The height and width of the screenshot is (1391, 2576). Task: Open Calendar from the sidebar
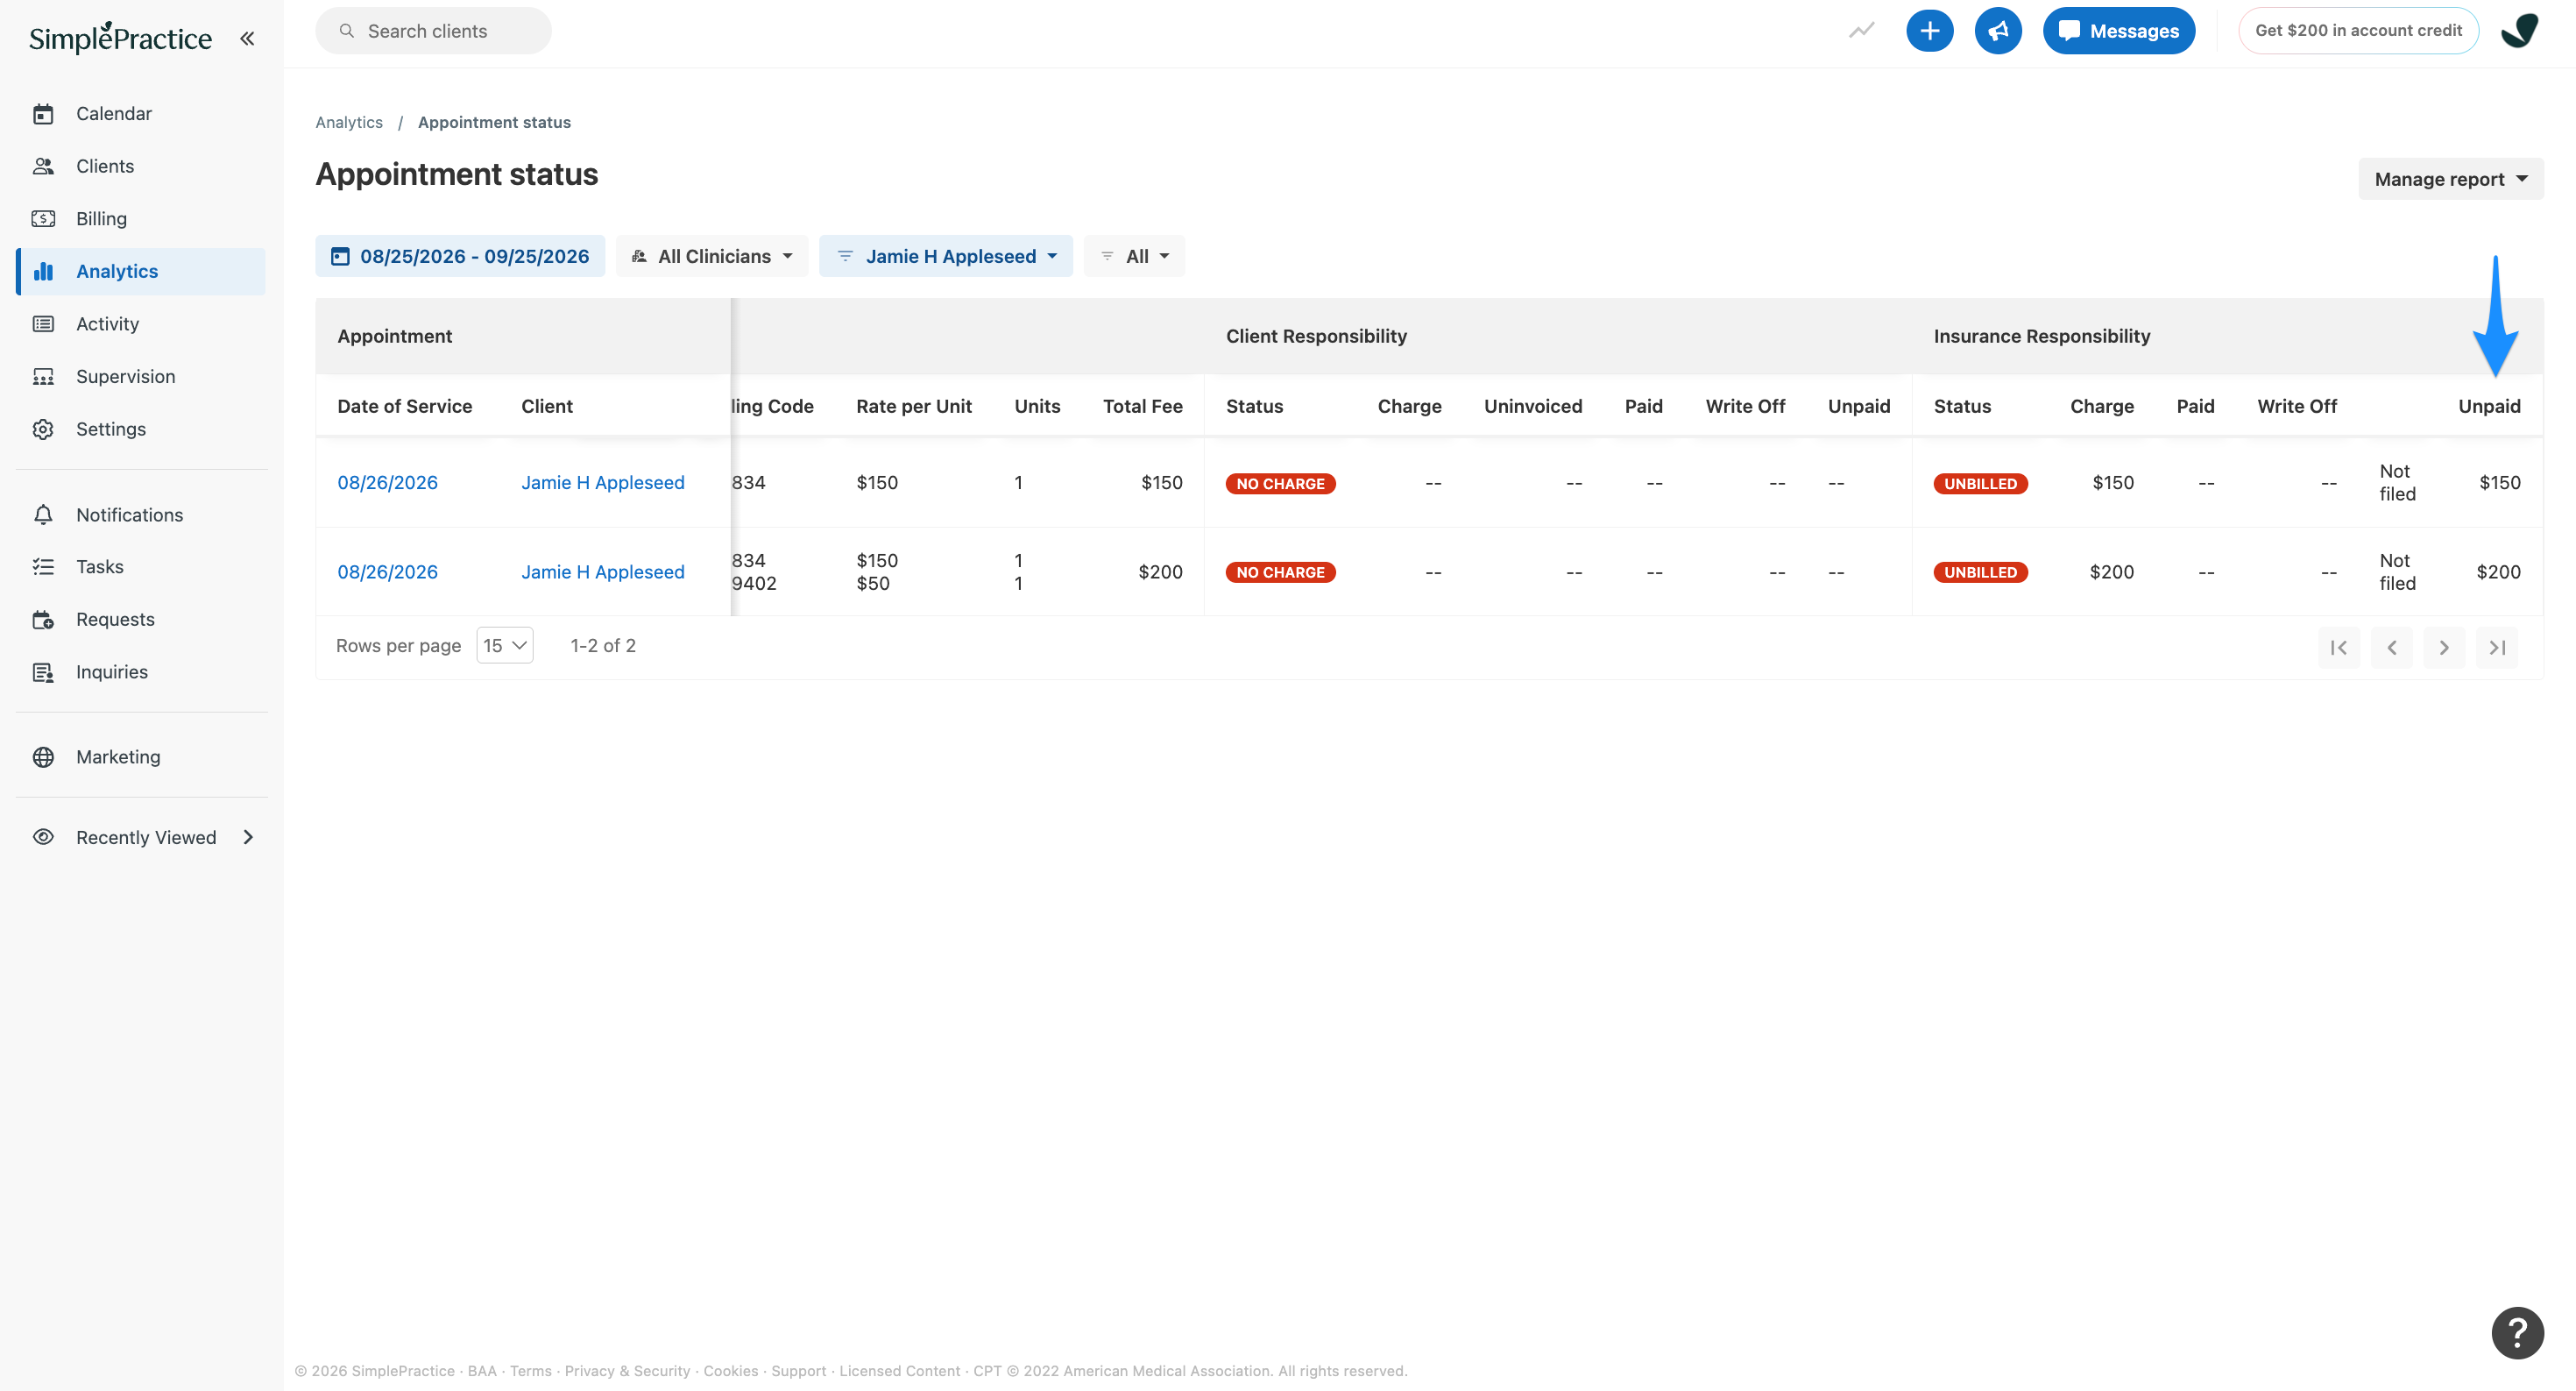point(141,114)
